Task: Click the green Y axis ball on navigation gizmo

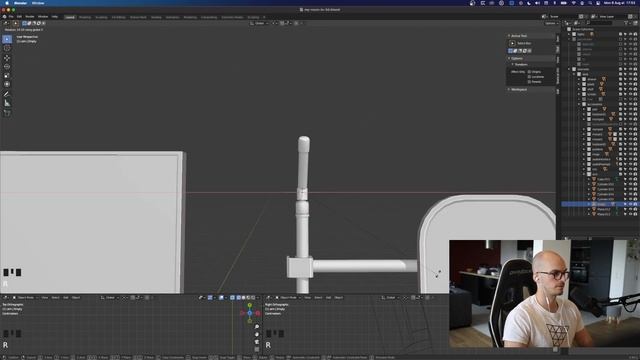Action: click(x=250, y=305)
